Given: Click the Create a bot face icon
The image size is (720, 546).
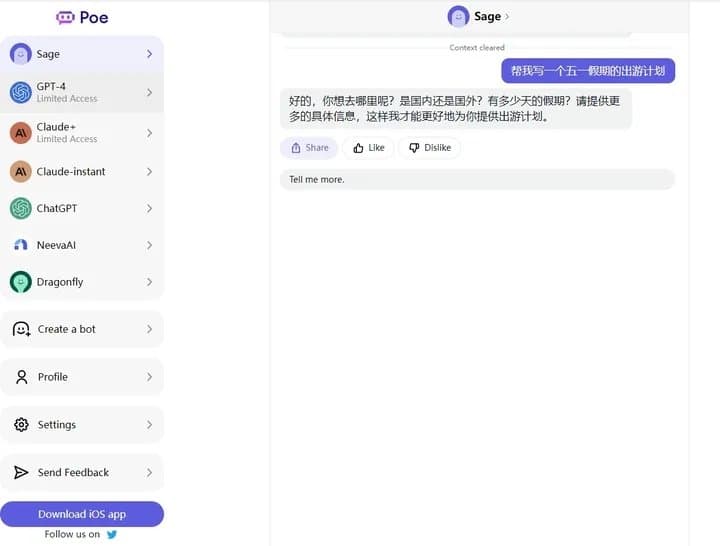Looking at the screenshot, I should [21, 329].
